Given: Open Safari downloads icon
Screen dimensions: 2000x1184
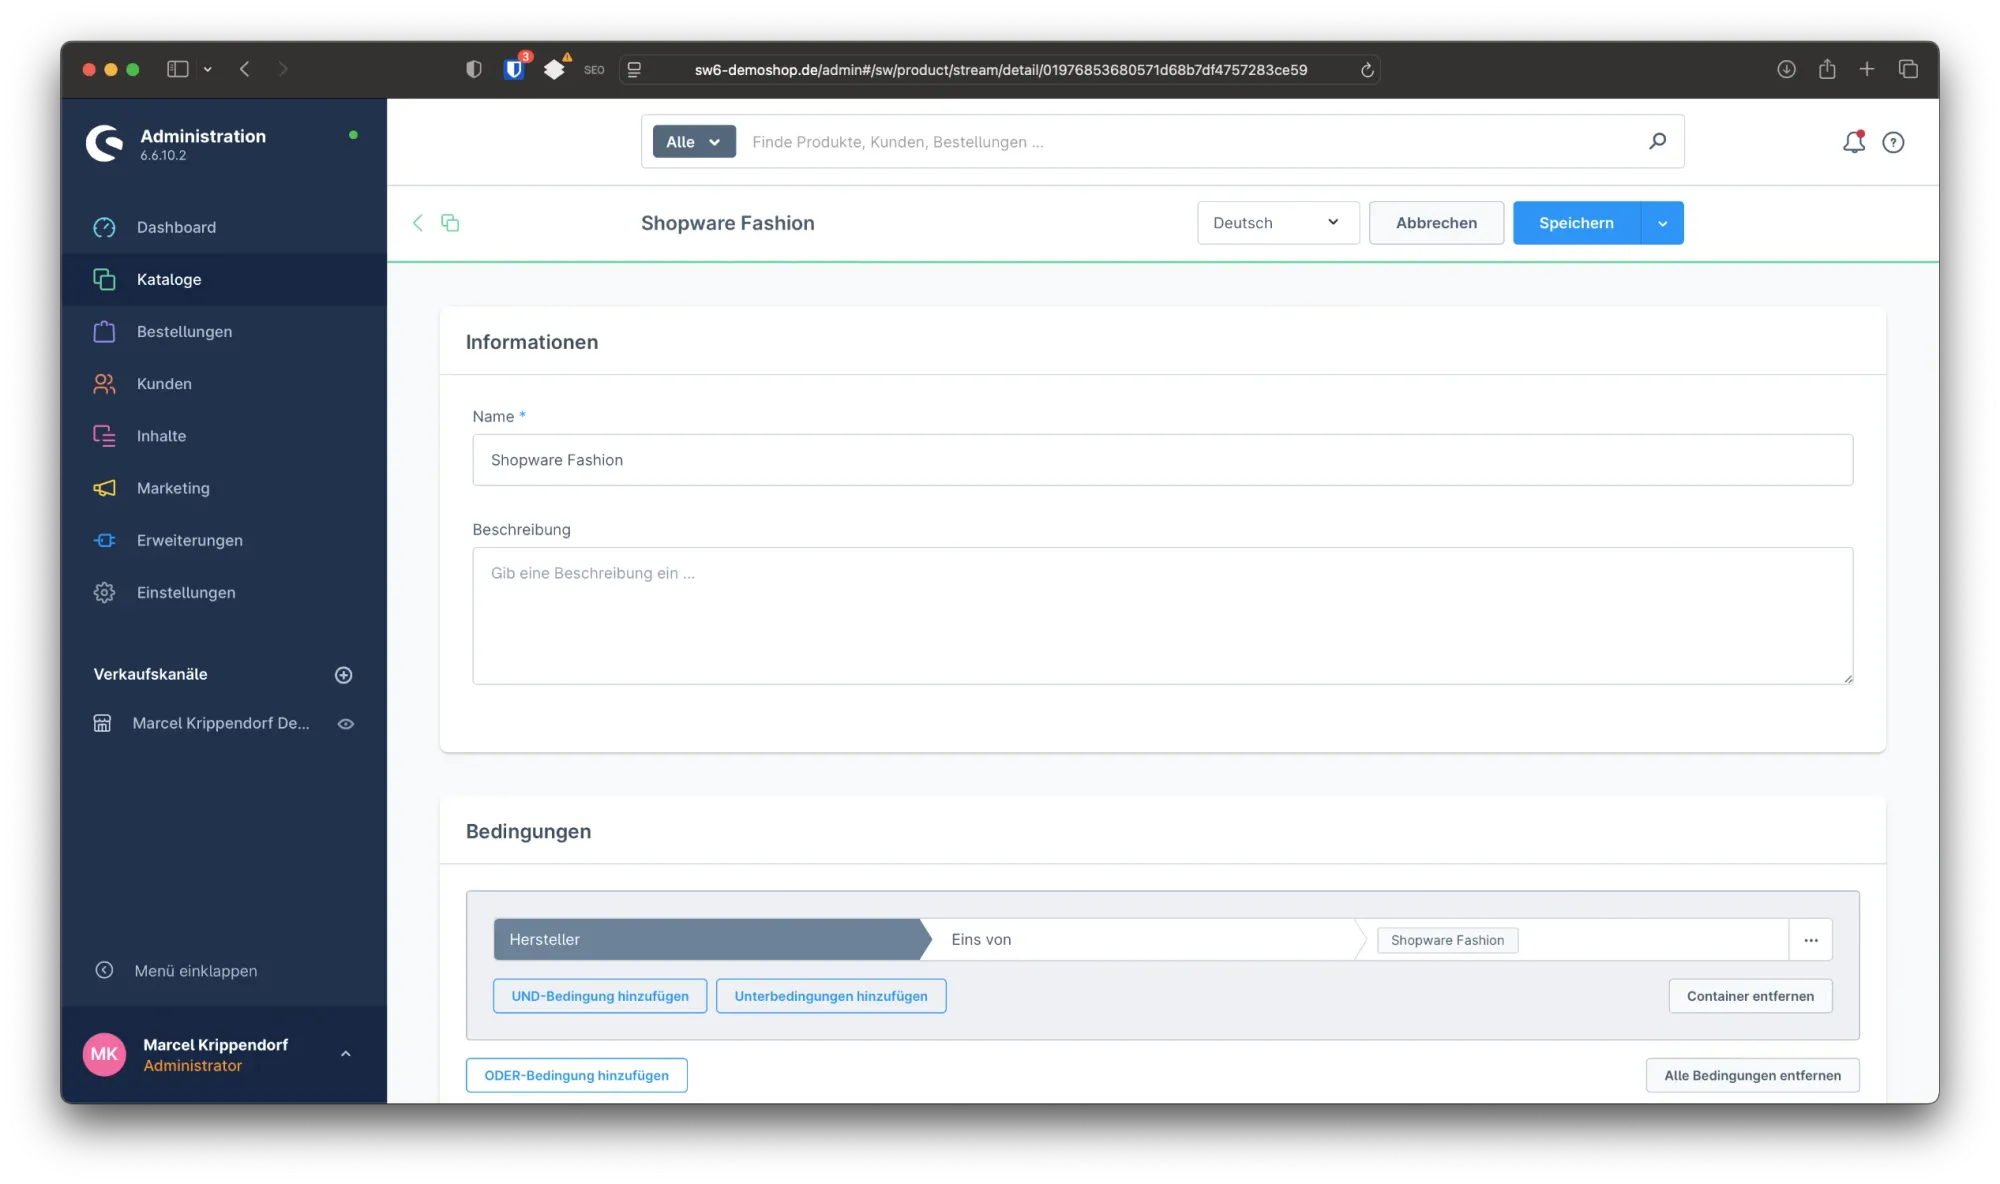Looking at the screenshot, I should [x=1786, y=69].
